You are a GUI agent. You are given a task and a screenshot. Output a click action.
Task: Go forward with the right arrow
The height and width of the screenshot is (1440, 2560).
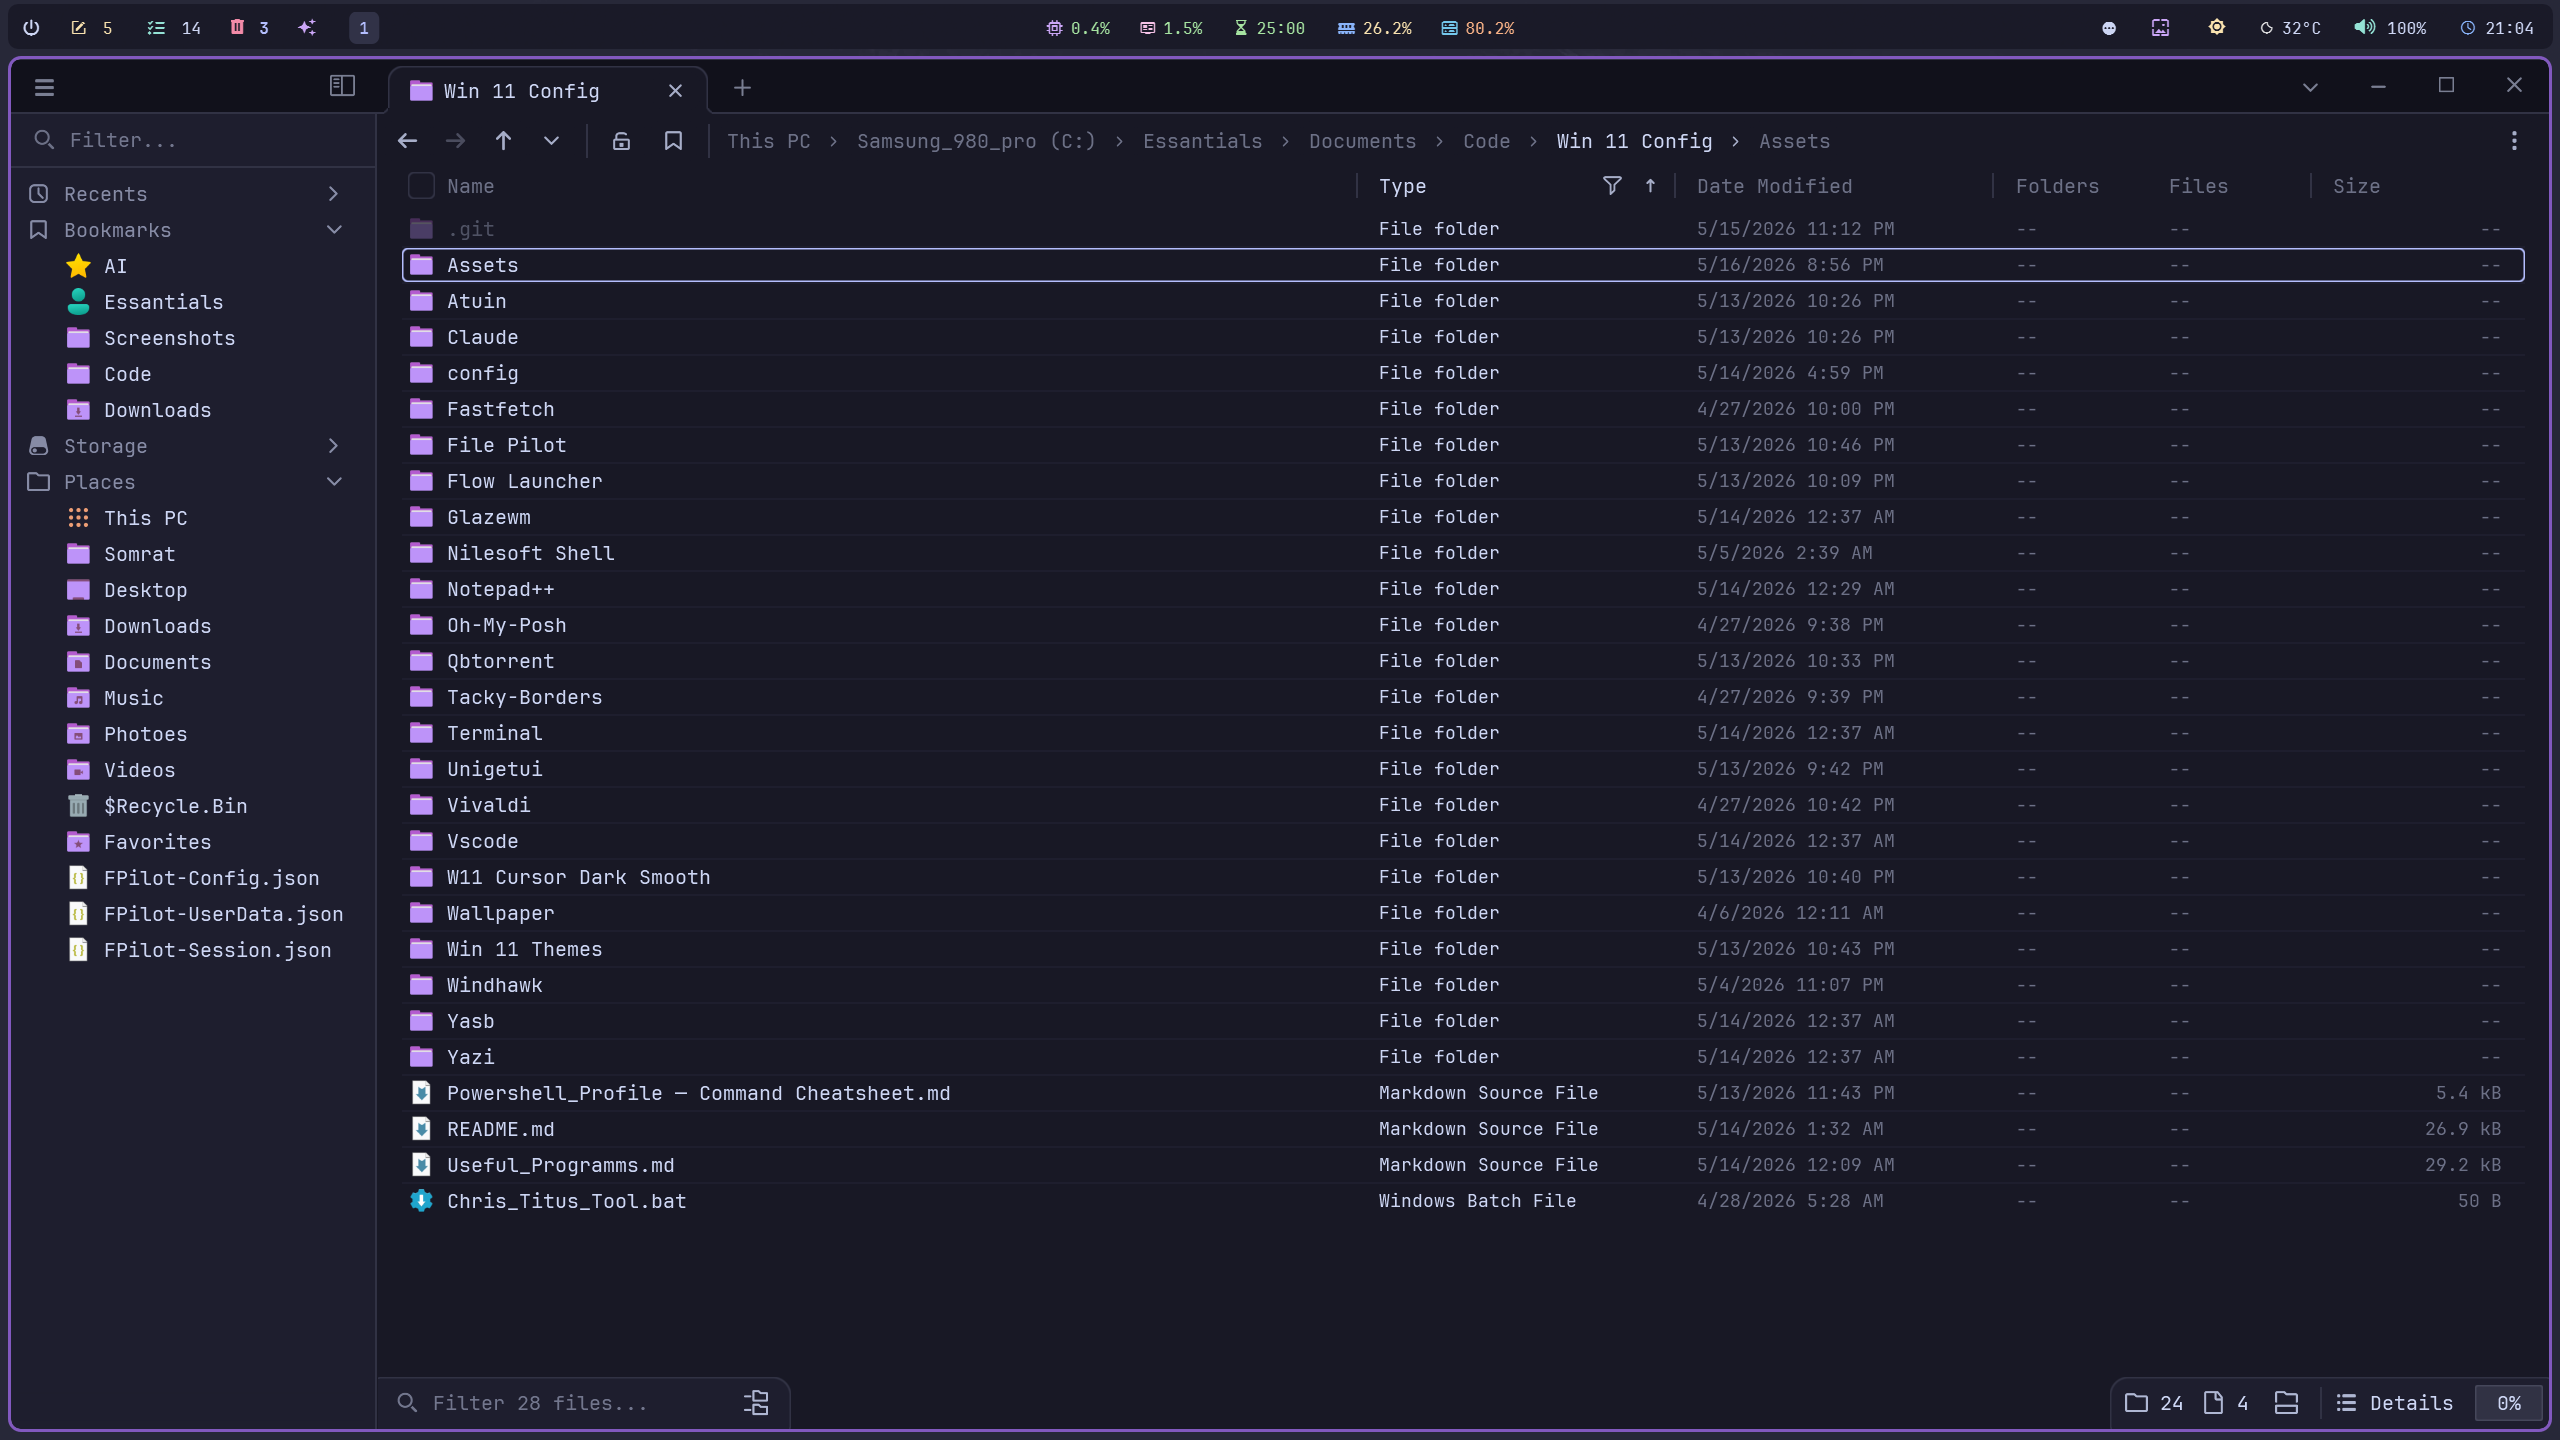[455, 141]
